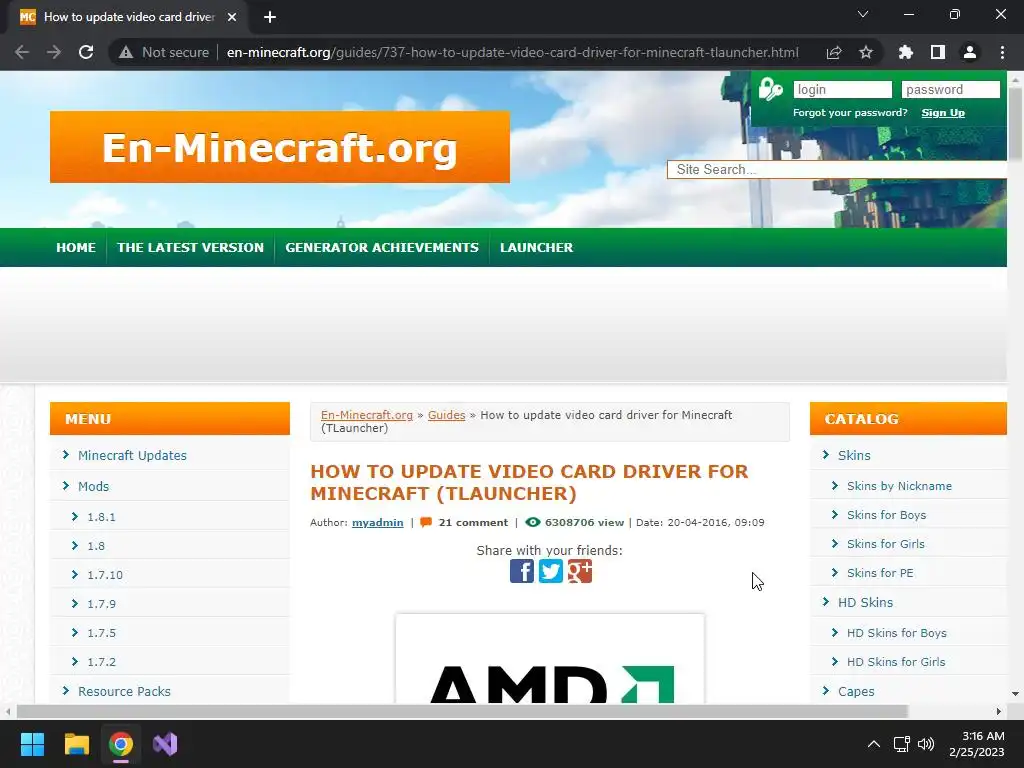Open GENERATOR ACHIEVEMENTS menu item

382,248
